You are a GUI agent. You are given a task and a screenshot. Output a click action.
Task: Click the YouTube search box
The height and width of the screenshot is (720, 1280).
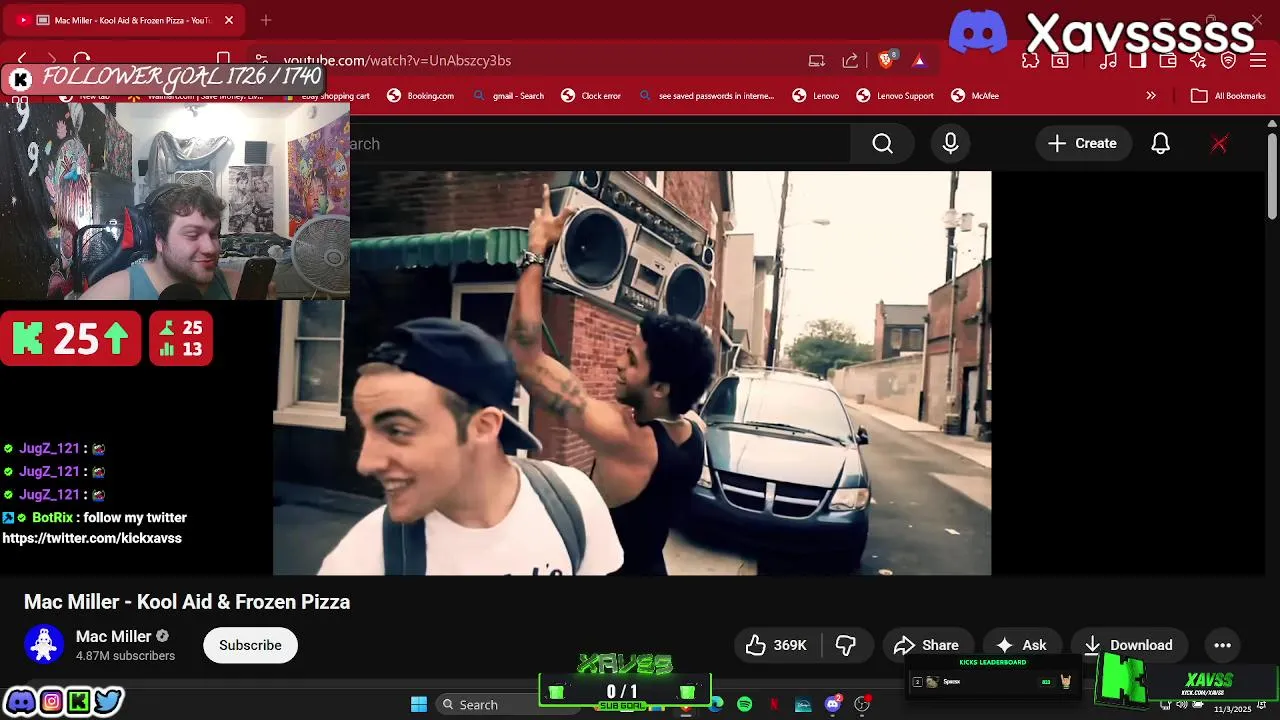600,144
